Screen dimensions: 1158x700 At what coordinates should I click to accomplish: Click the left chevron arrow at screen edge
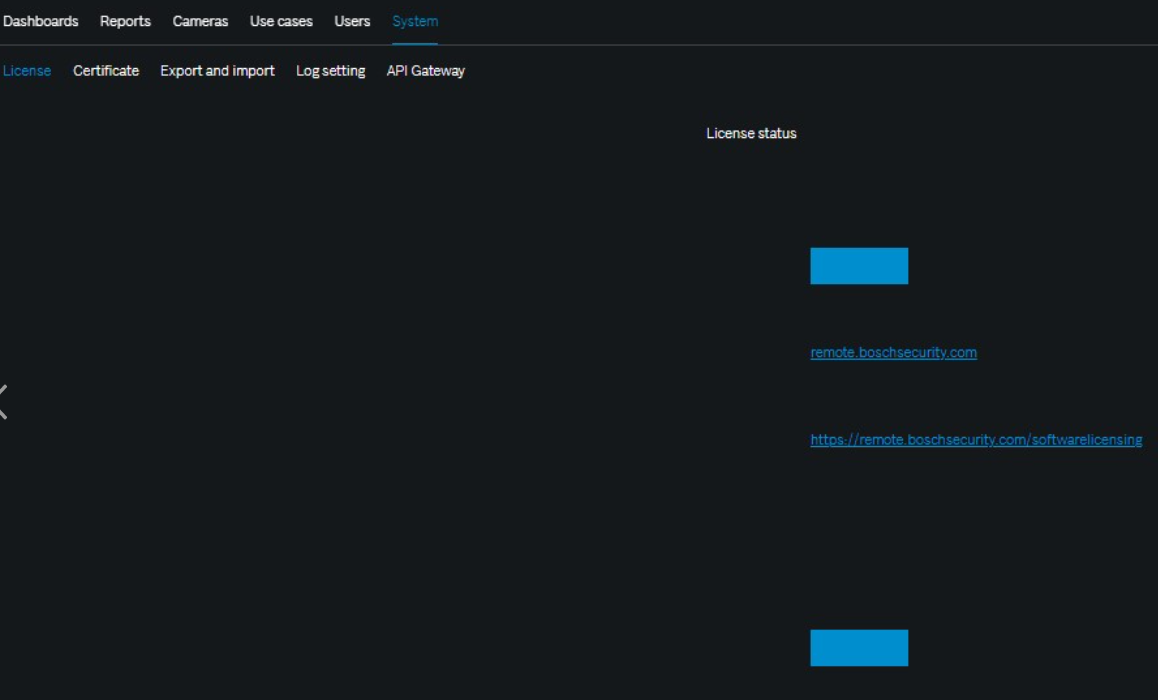click(4, 401)
